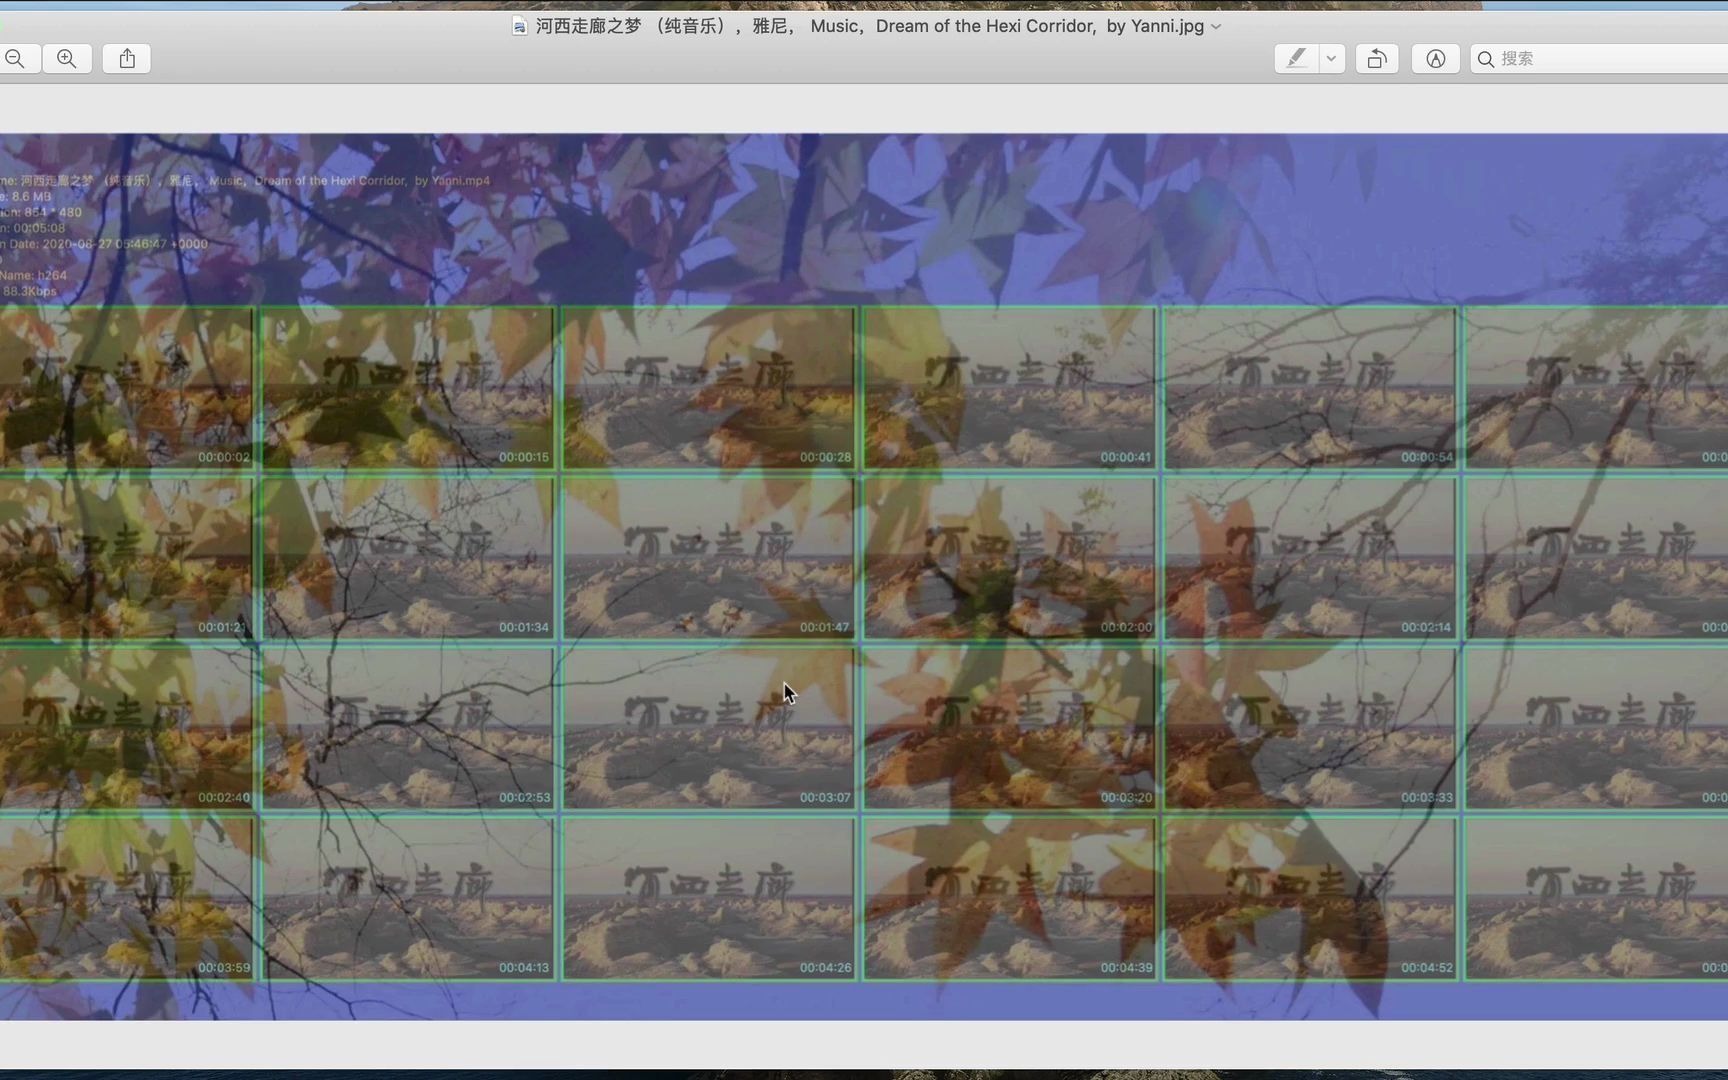Click thumbnail with timestamp 00:03:07
Viewport: 1728px width, 1080px height.
(x=708, y=728)
